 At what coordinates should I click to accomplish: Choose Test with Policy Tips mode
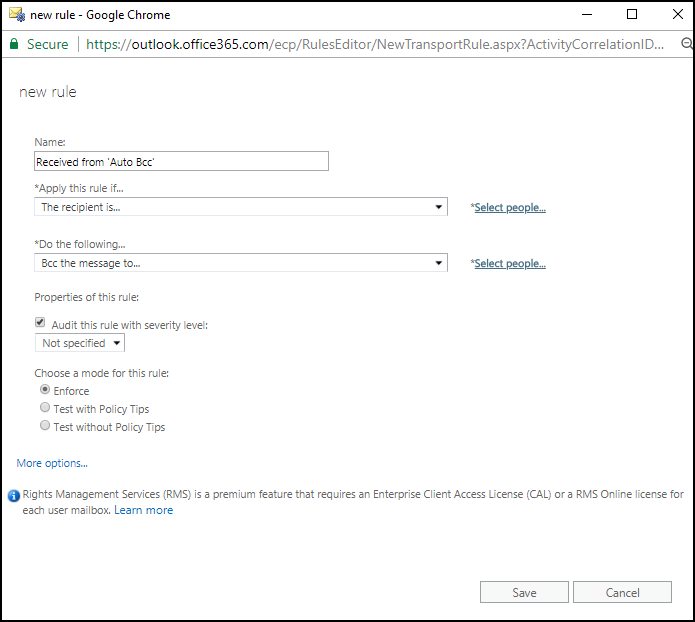pos(45,408)
